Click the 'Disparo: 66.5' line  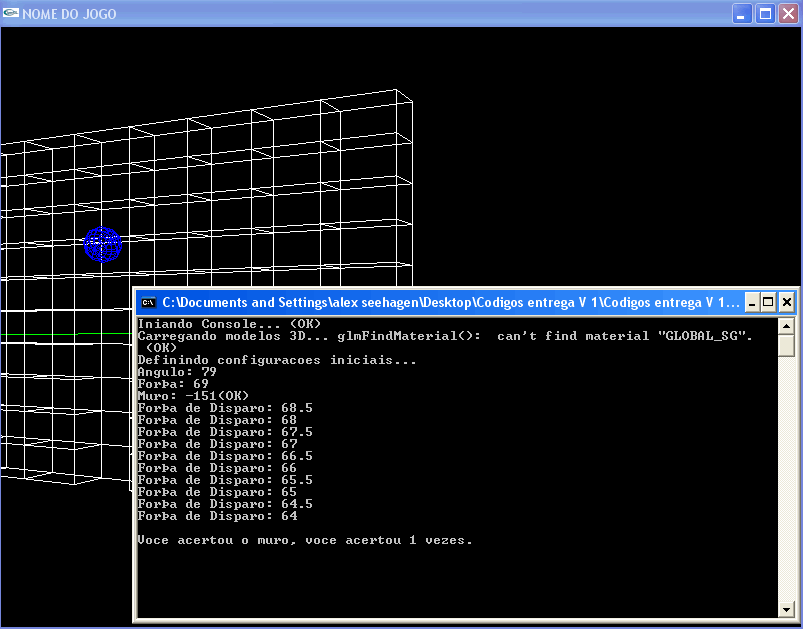pyautogui.click(x=225, y=456)
